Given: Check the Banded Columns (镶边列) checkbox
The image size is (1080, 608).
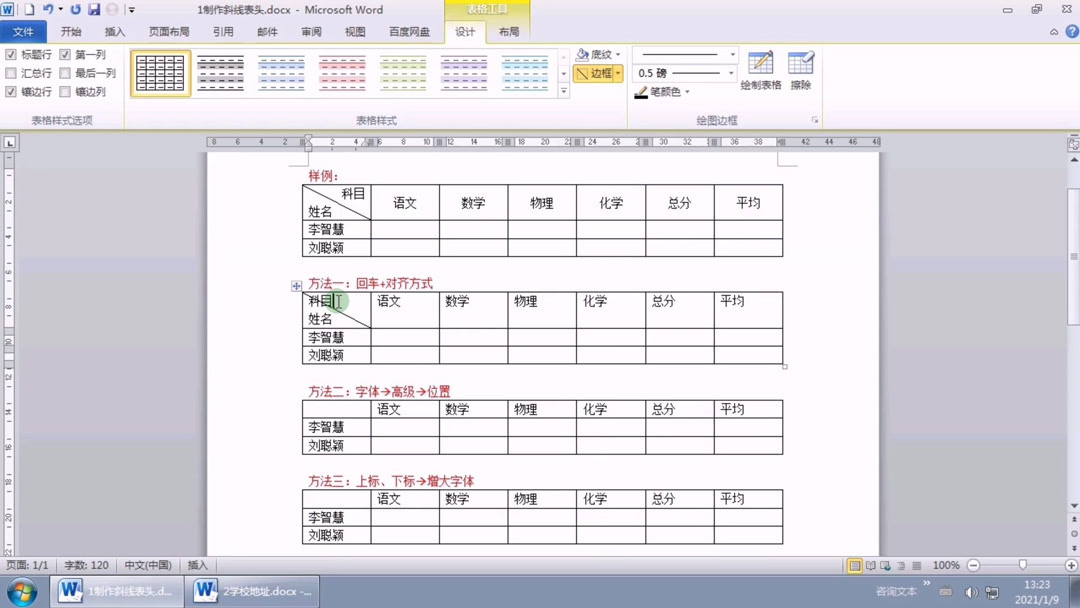Looking at the screenshot, I should (x=65, y=91).
